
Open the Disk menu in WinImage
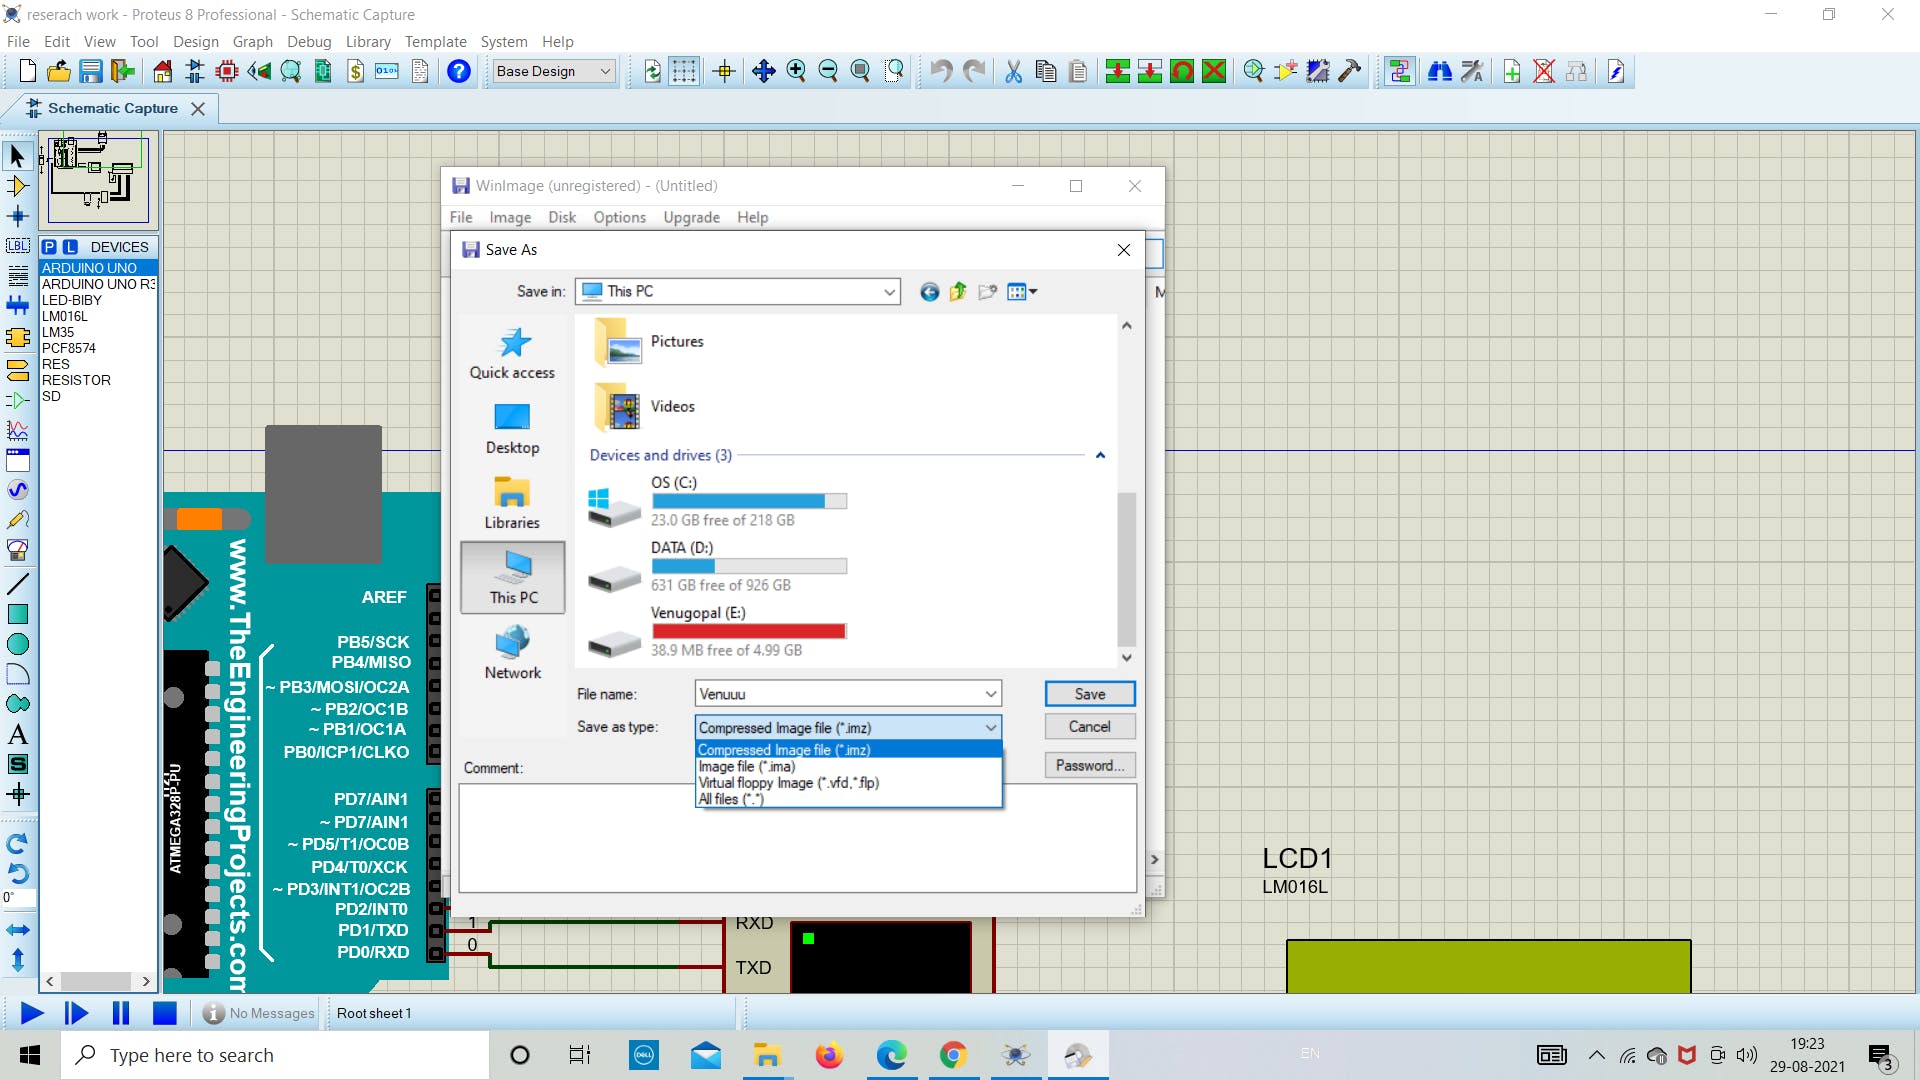tap(562, 217)
